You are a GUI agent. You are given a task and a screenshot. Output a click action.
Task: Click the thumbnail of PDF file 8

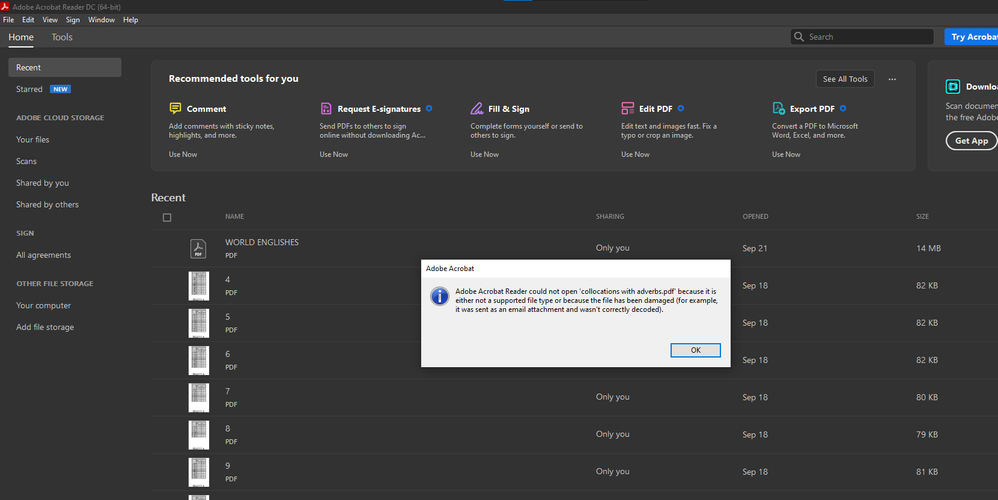tap(199, 434)
